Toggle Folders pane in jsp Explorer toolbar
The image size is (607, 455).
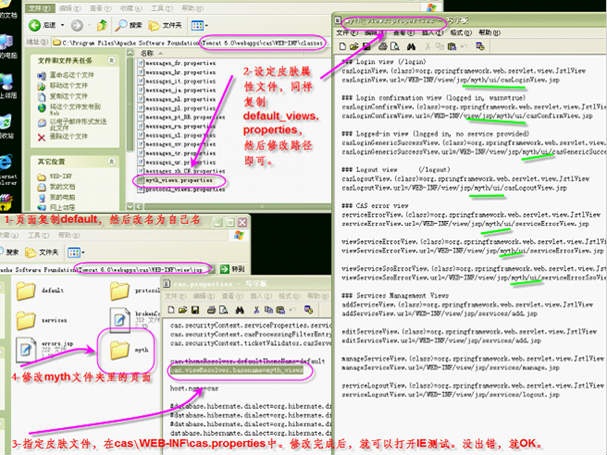pyautogui.click(x=41, y=252)
